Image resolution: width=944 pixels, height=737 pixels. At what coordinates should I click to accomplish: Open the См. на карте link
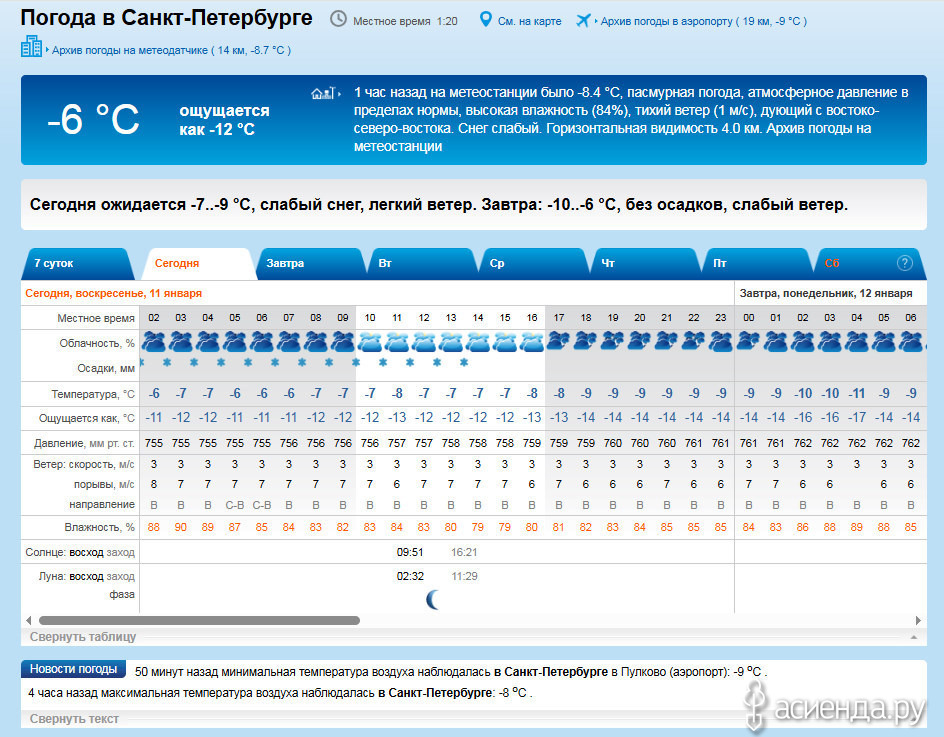click(x=529, y=21)
